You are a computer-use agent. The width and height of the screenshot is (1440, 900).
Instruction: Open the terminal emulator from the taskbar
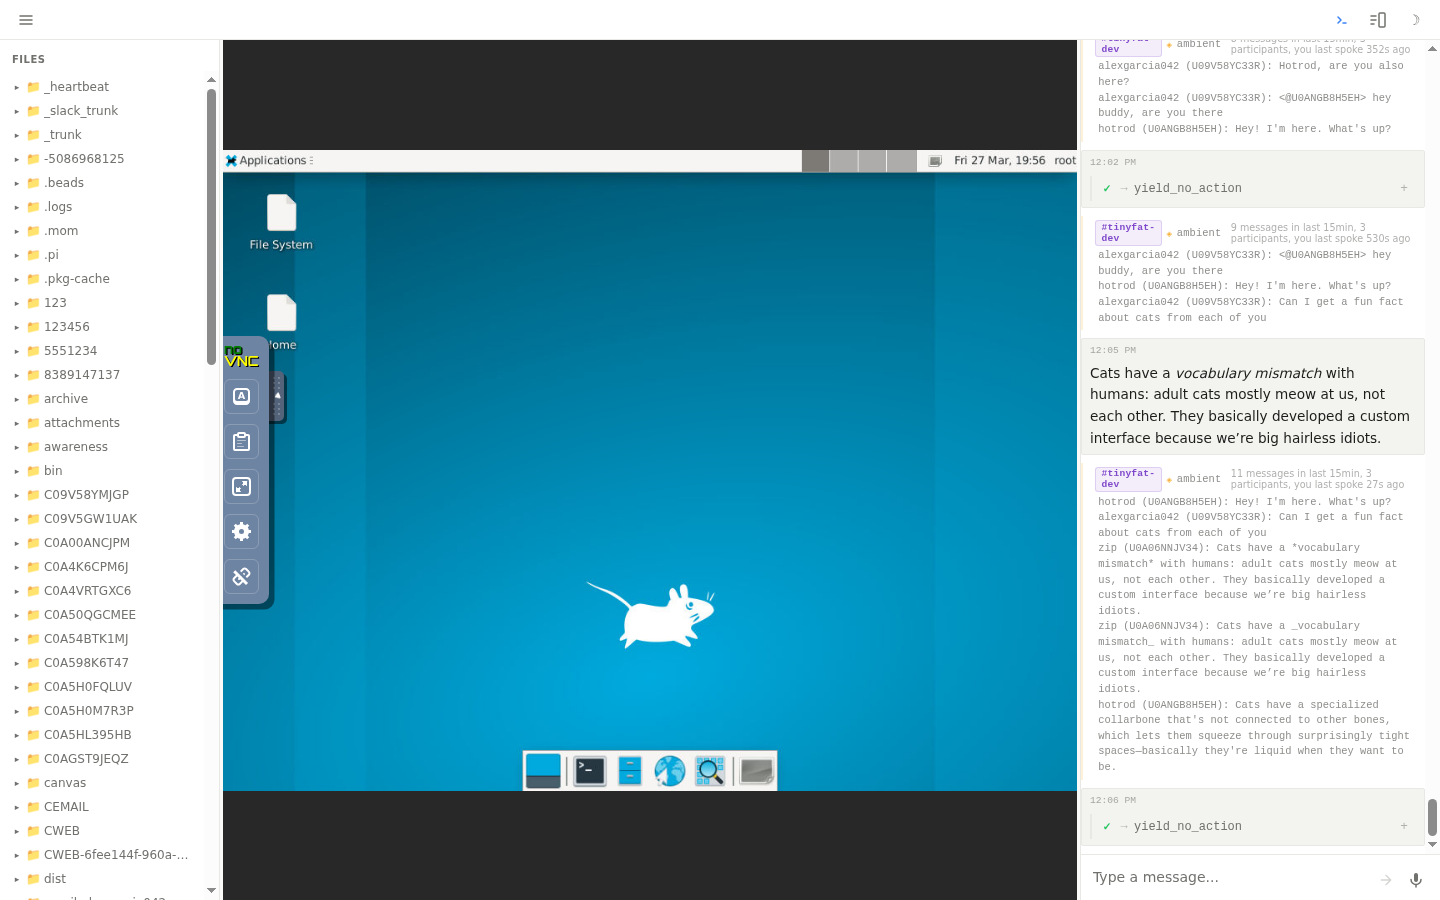(x=589, y=770)
